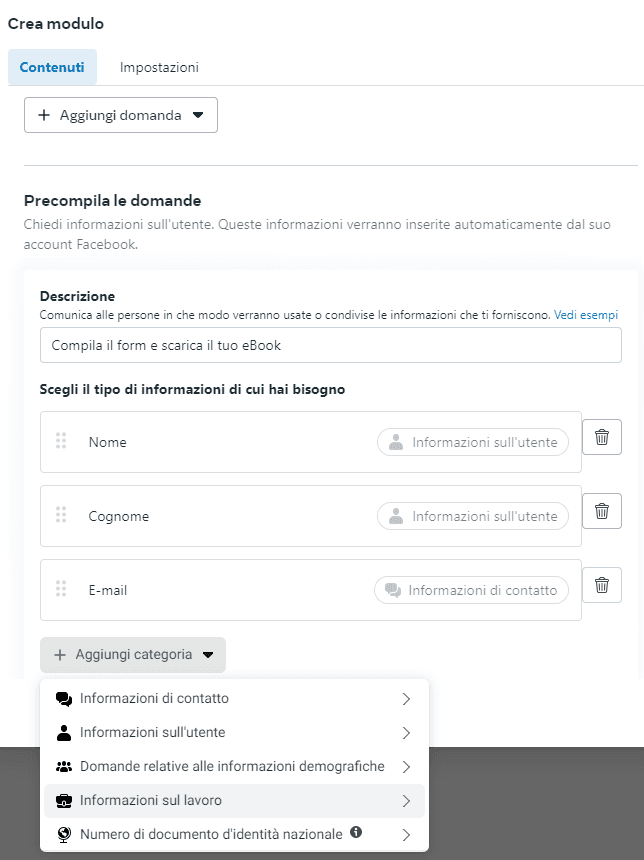The image size is (644, 860).
Task: Select the Contenuti tab
Action: [x=52, y=68]
